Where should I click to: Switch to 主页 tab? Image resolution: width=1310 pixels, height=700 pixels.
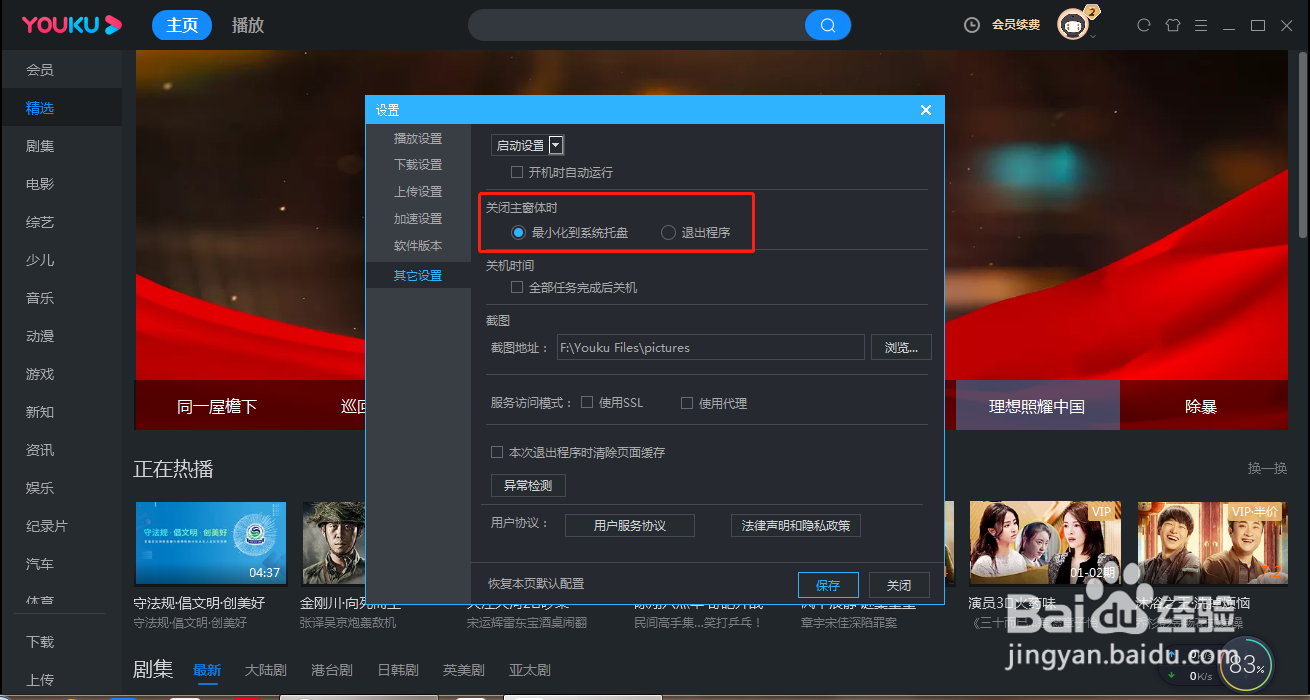click(182, 25)
